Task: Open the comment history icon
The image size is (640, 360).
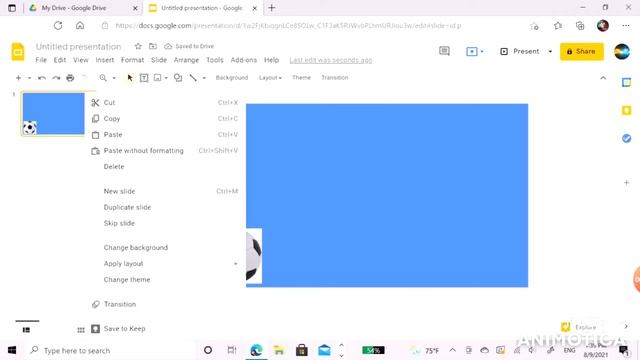Action: (444, 51)
